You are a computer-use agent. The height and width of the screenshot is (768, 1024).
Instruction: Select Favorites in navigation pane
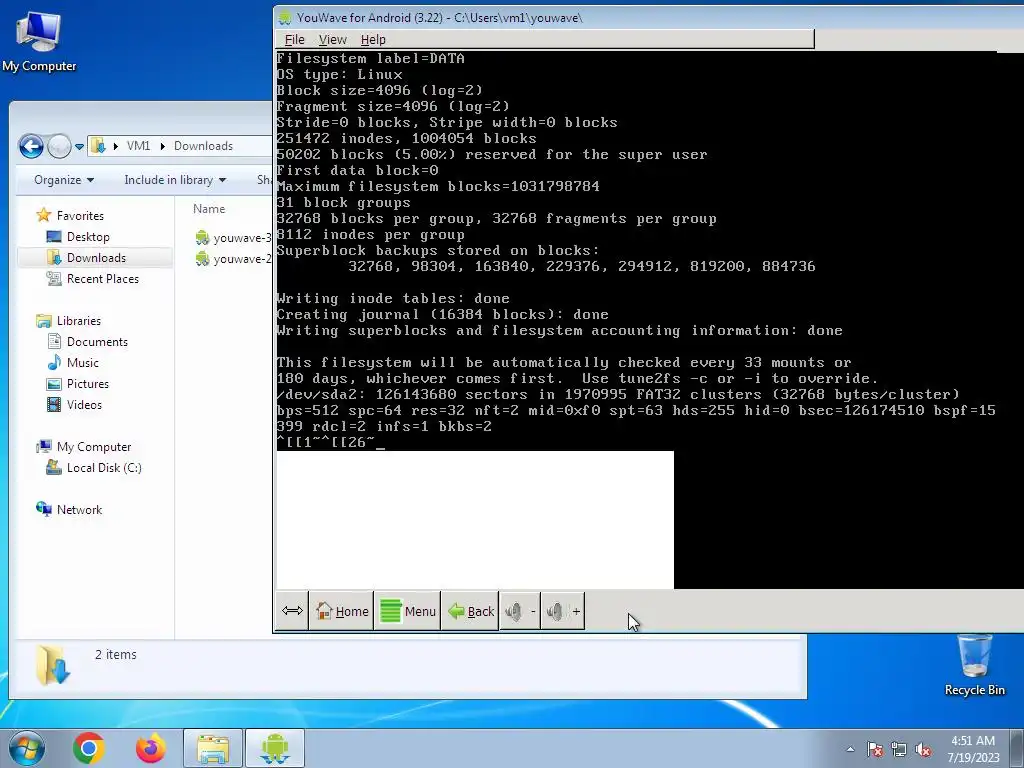tap(80, 216)
